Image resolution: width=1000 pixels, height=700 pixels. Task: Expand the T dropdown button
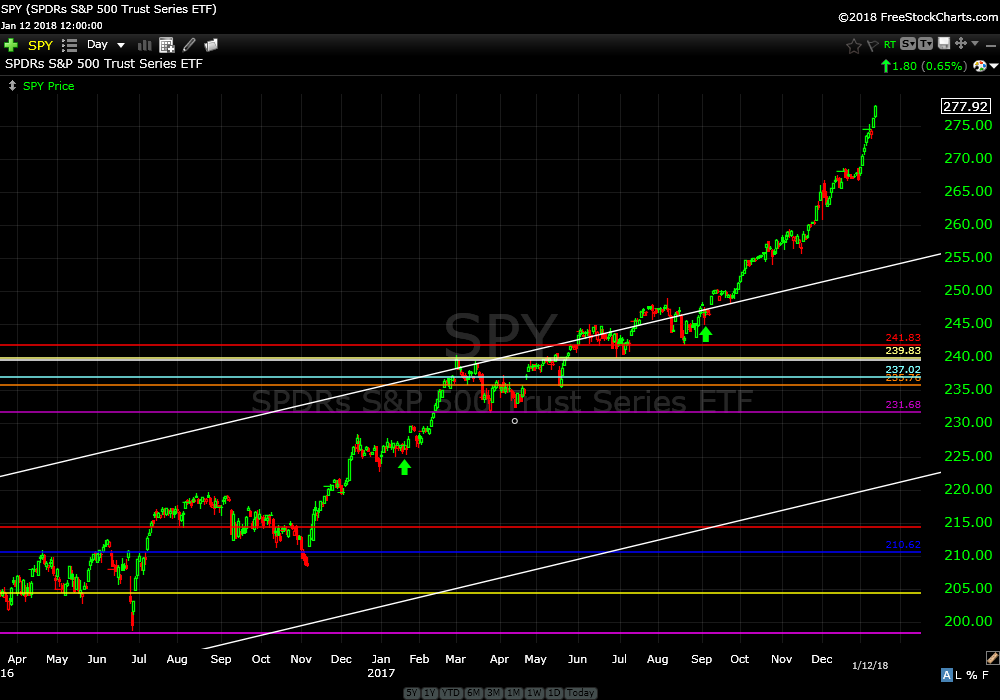point(926,44)
